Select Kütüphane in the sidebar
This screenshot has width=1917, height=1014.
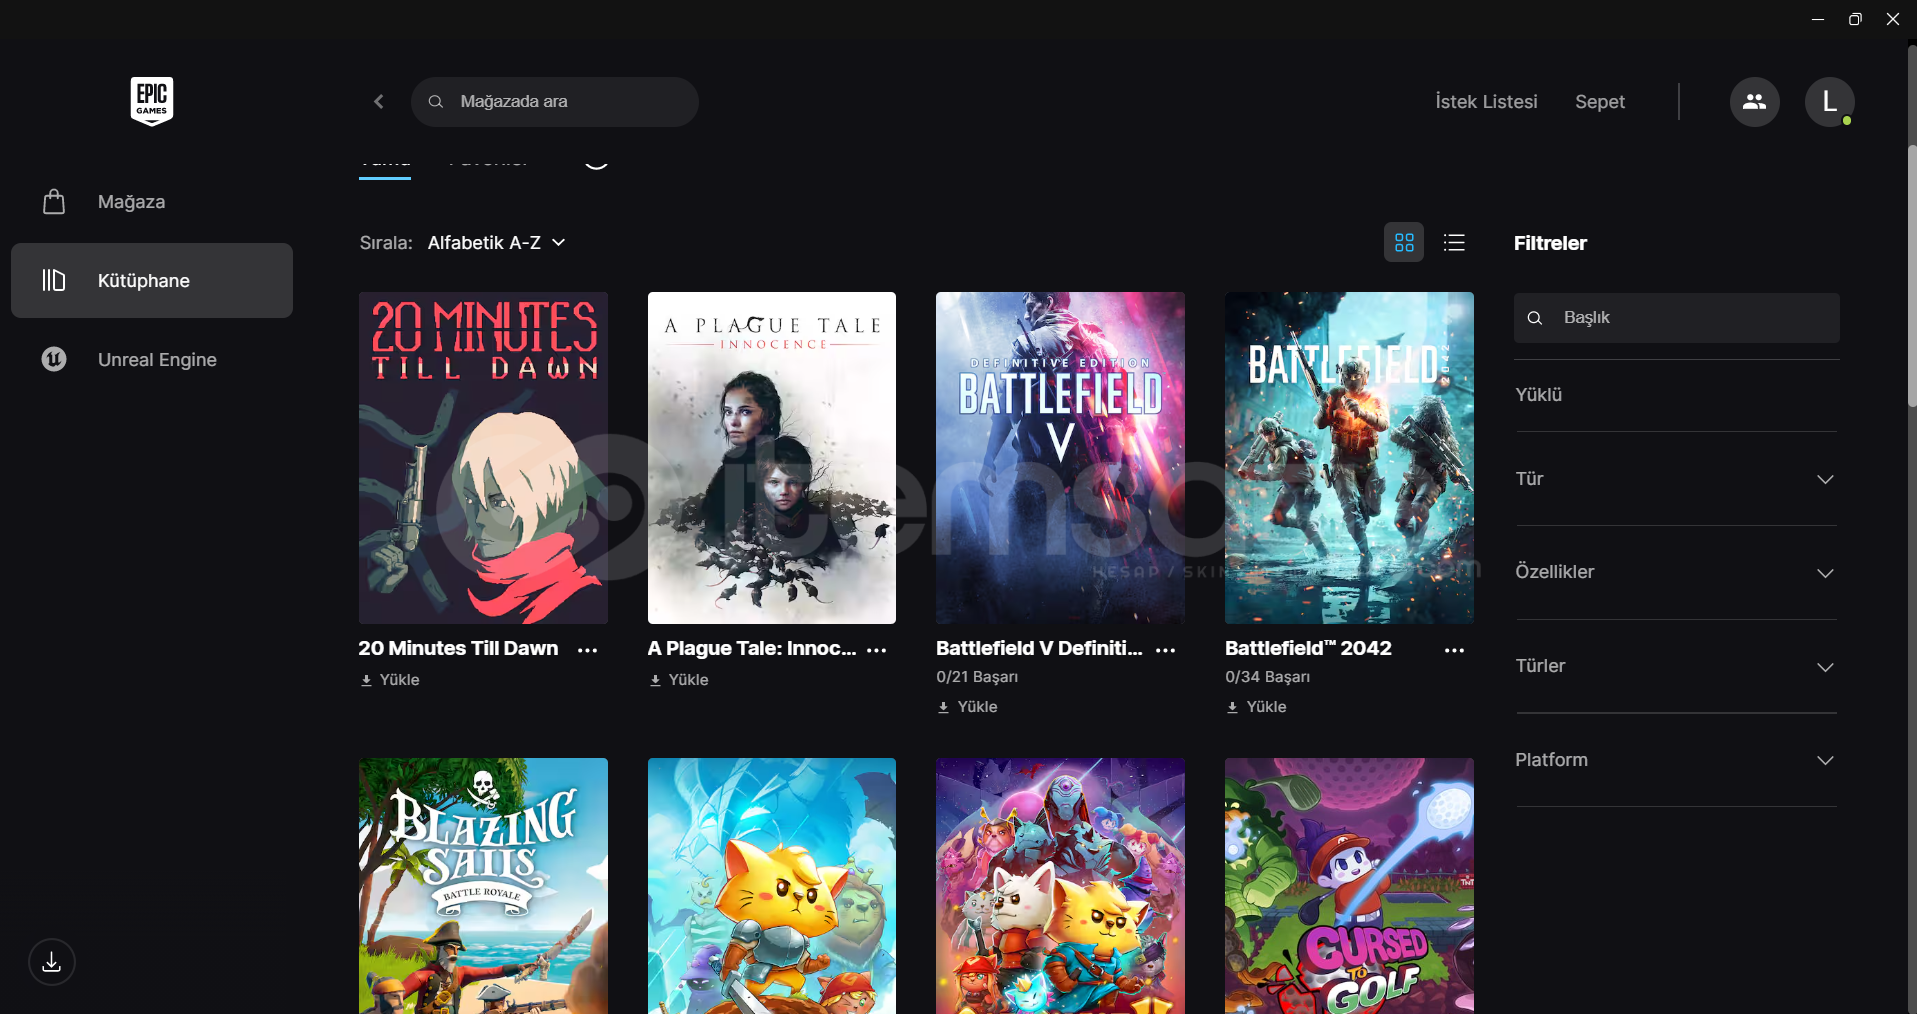pyautogui.click(x=152, y=280)
